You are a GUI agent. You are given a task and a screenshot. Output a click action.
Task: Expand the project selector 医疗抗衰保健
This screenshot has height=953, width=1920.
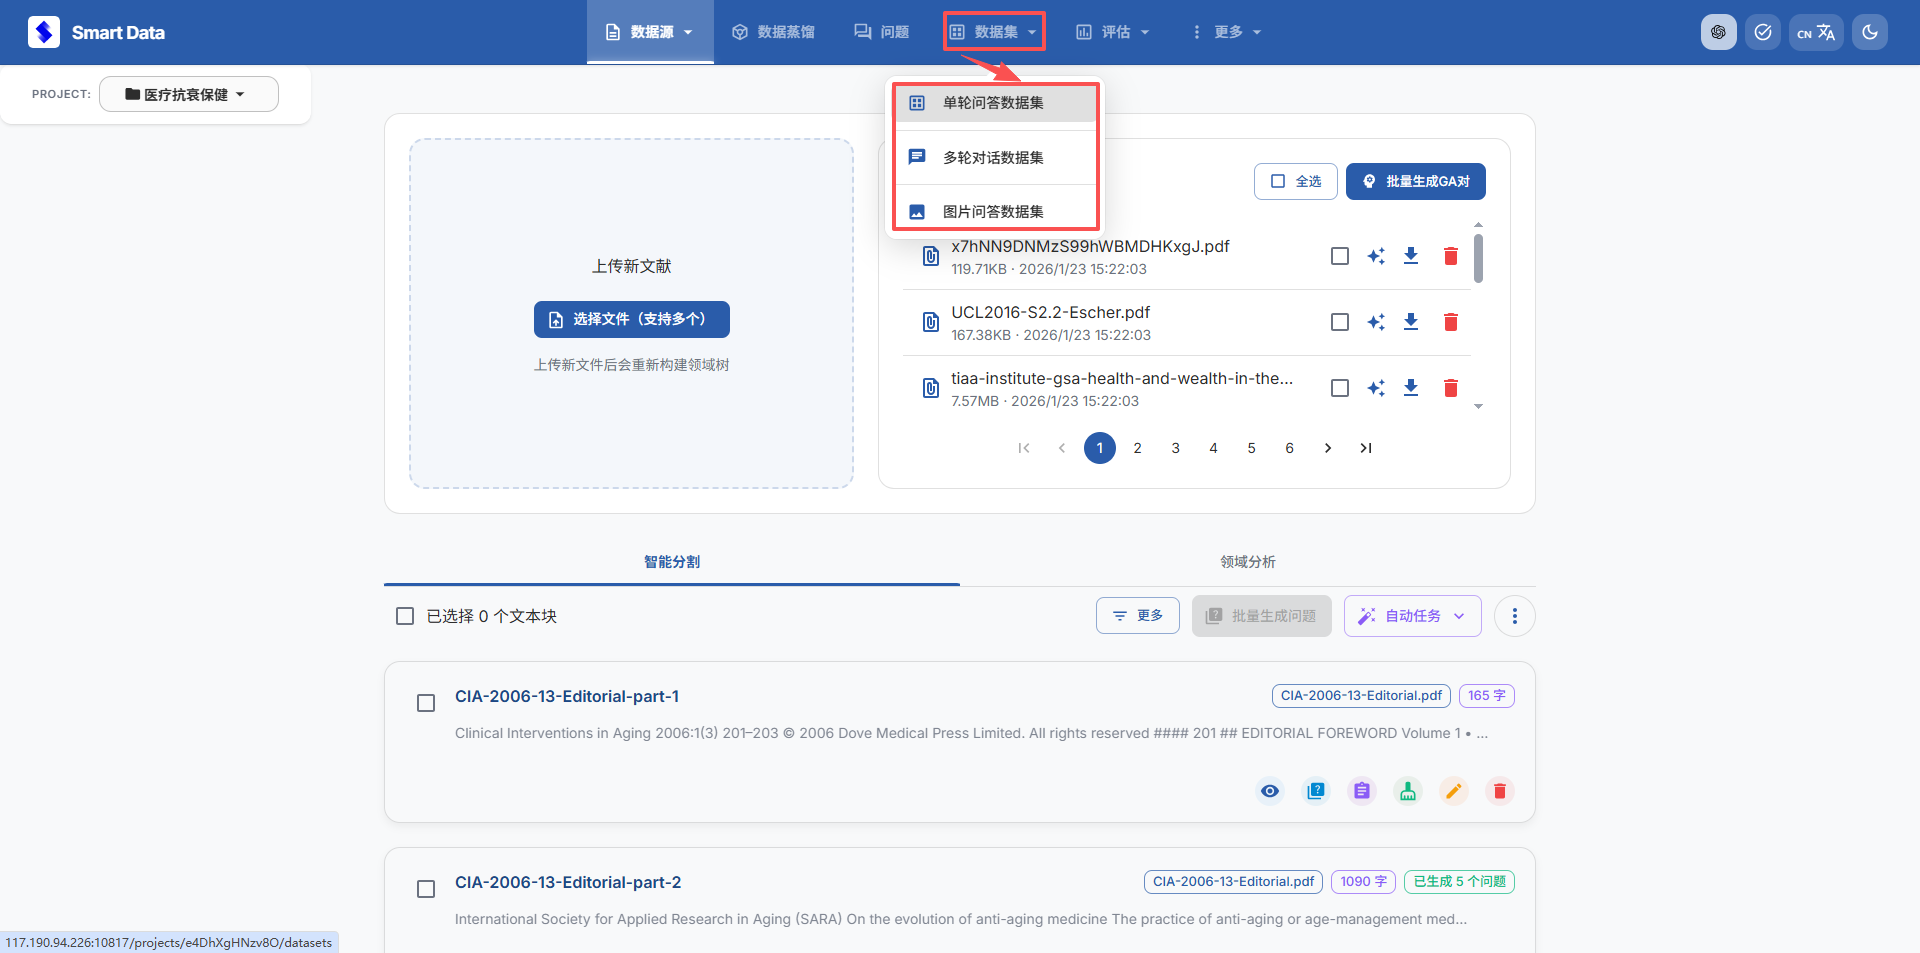tap(188, 94)
